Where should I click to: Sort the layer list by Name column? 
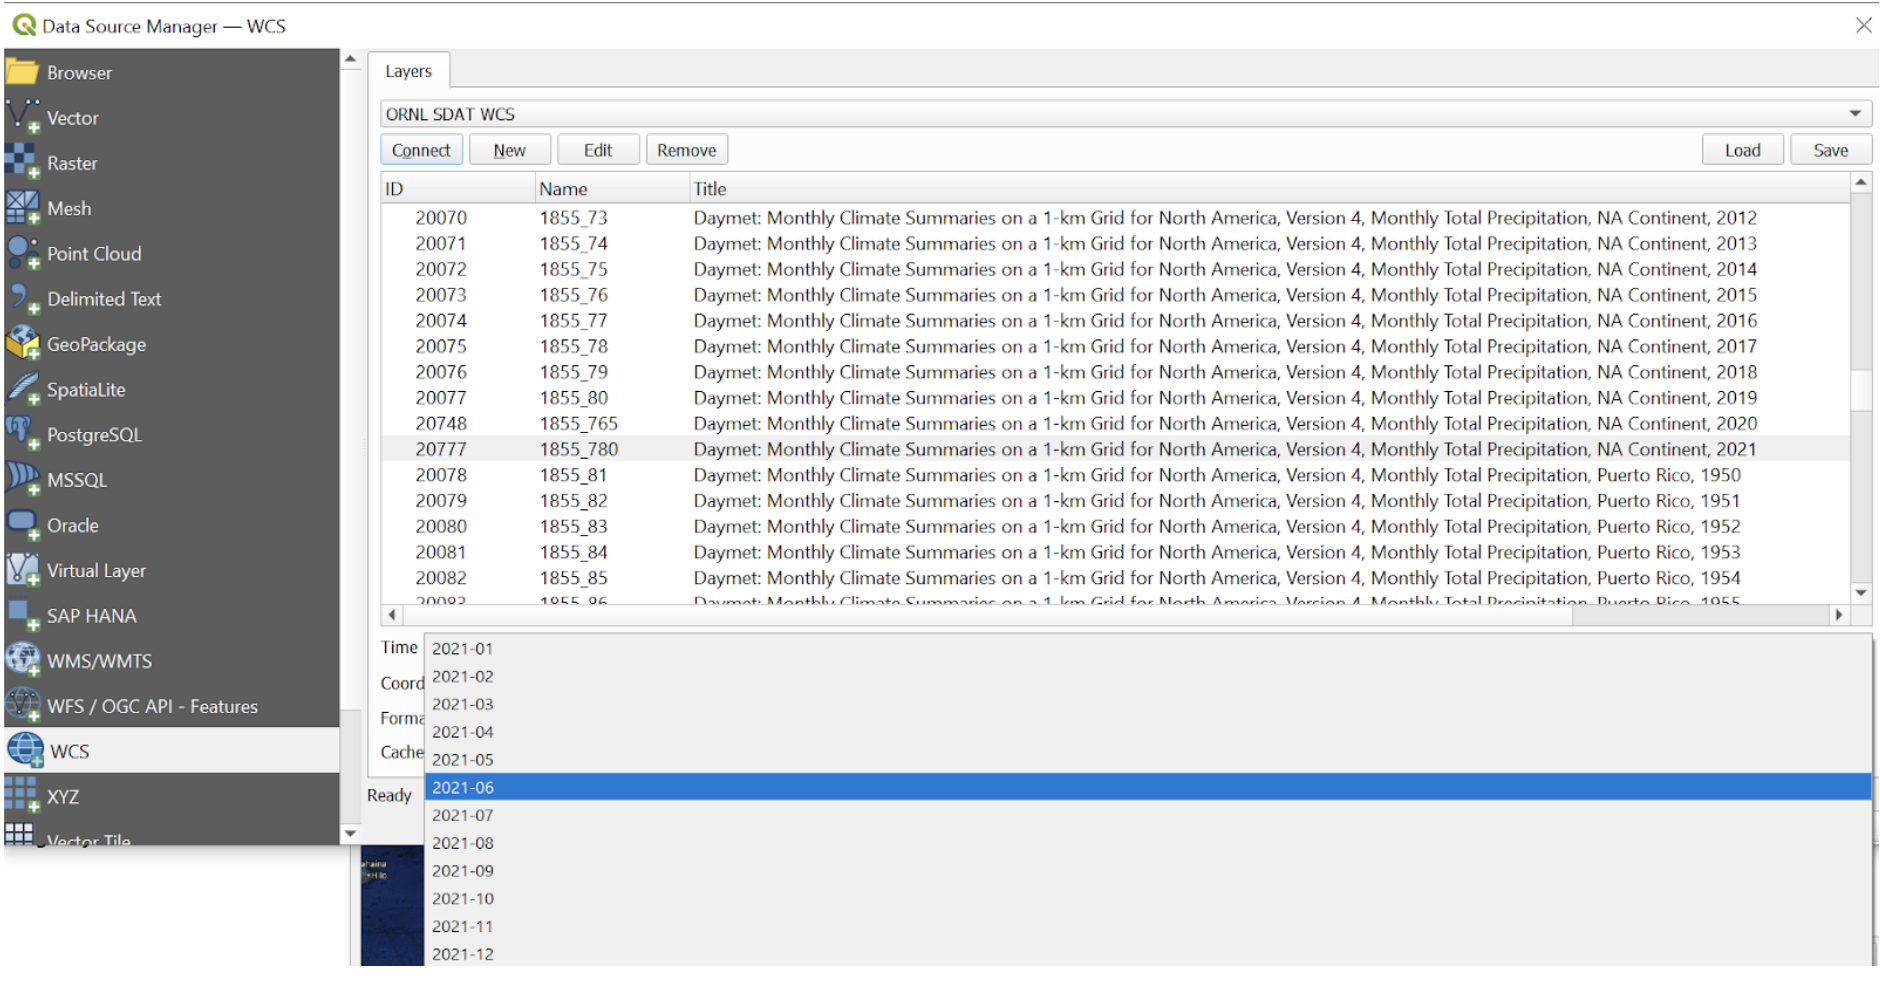tap(612, 189)
